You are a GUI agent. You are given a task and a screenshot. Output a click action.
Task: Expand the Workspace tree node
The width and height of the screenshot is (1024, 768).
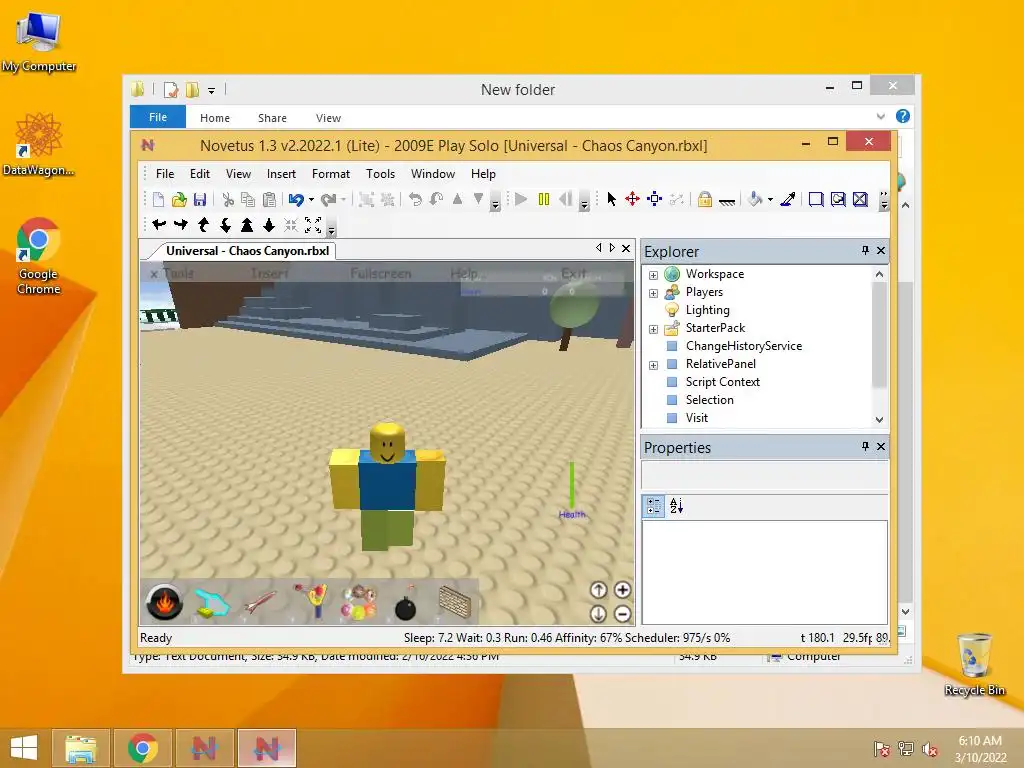(653, 275)
